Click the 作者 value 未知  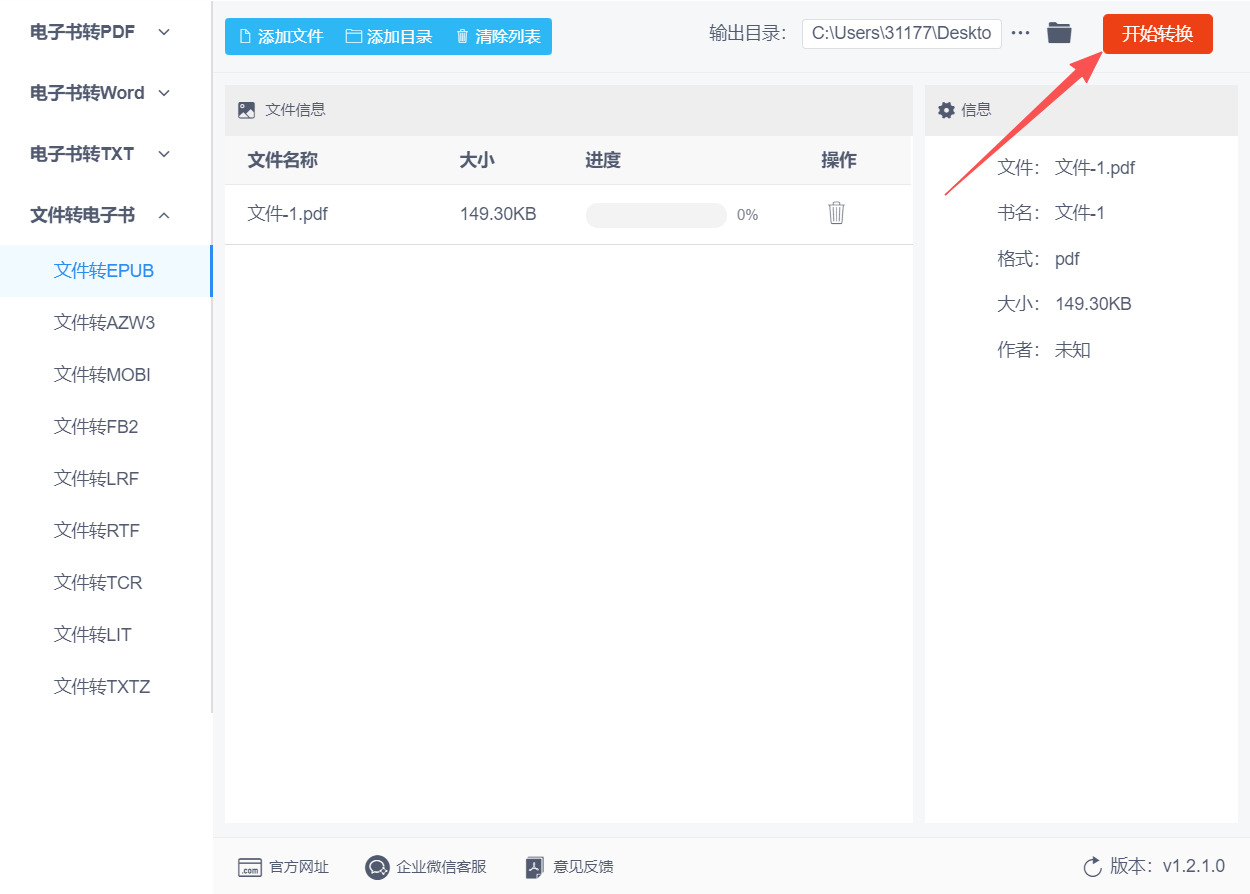[x=1073, y=350]
